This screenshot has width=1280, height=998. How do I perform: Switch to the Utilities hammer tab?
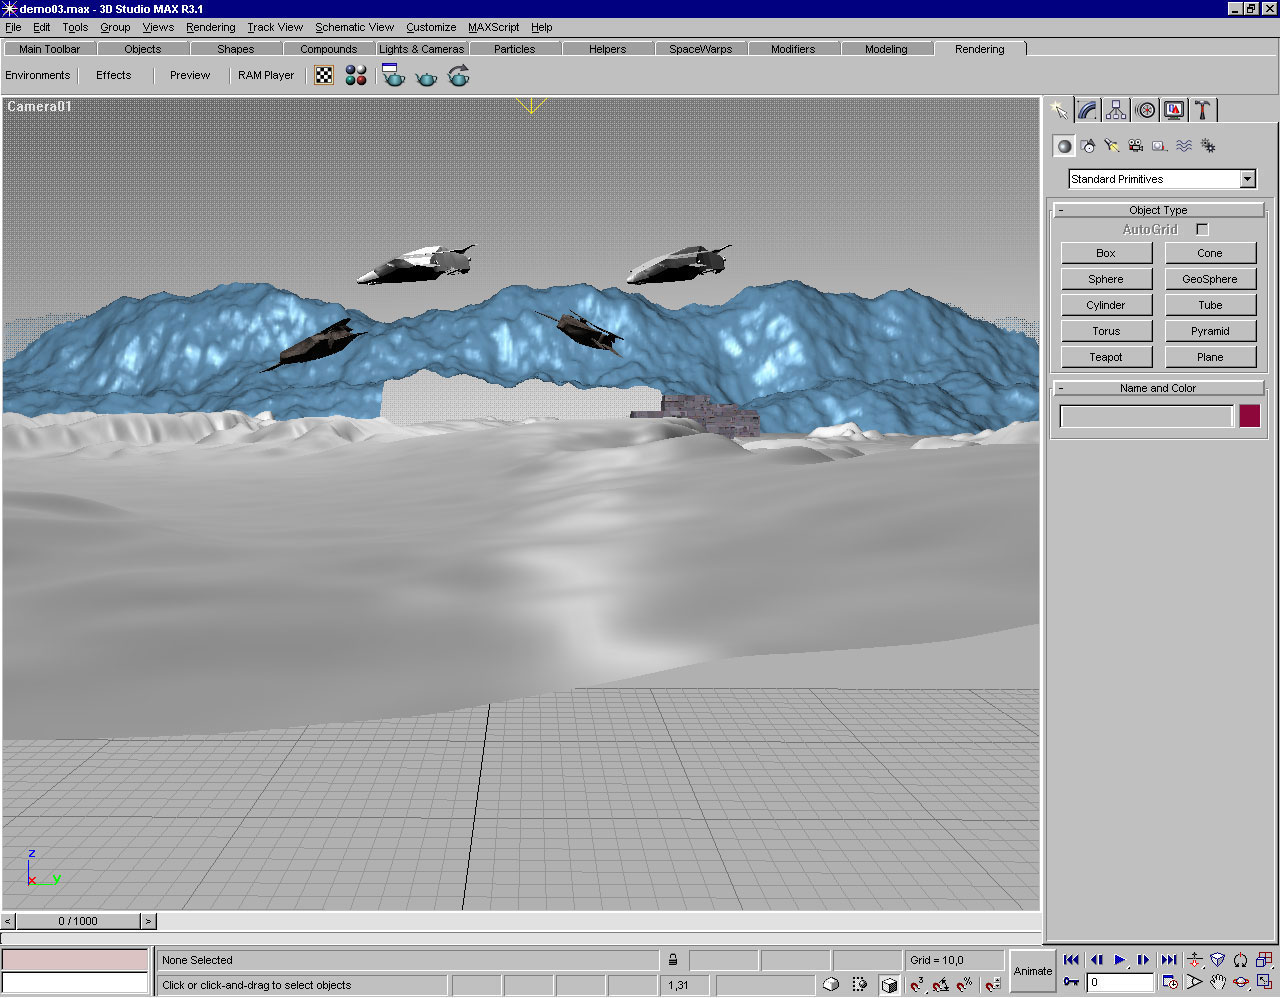[1203, 110]
